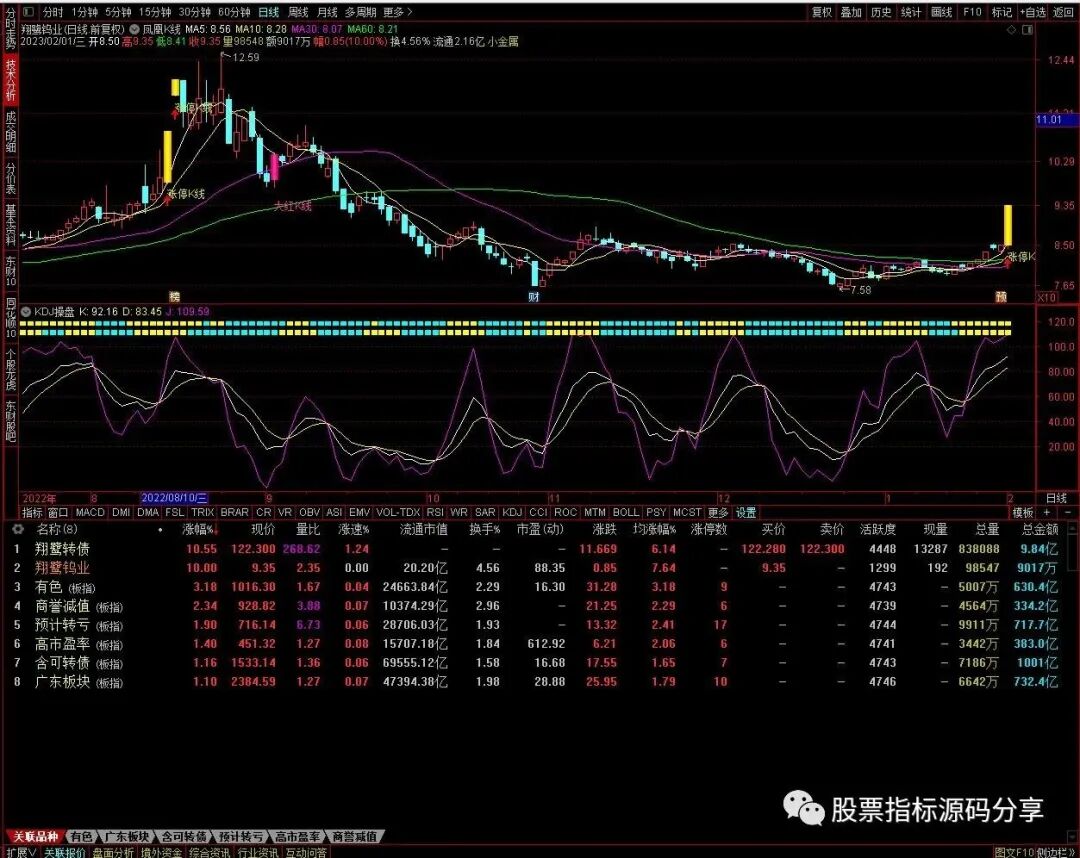Open 技术分析 in the left sidebar

pos(11,79)
